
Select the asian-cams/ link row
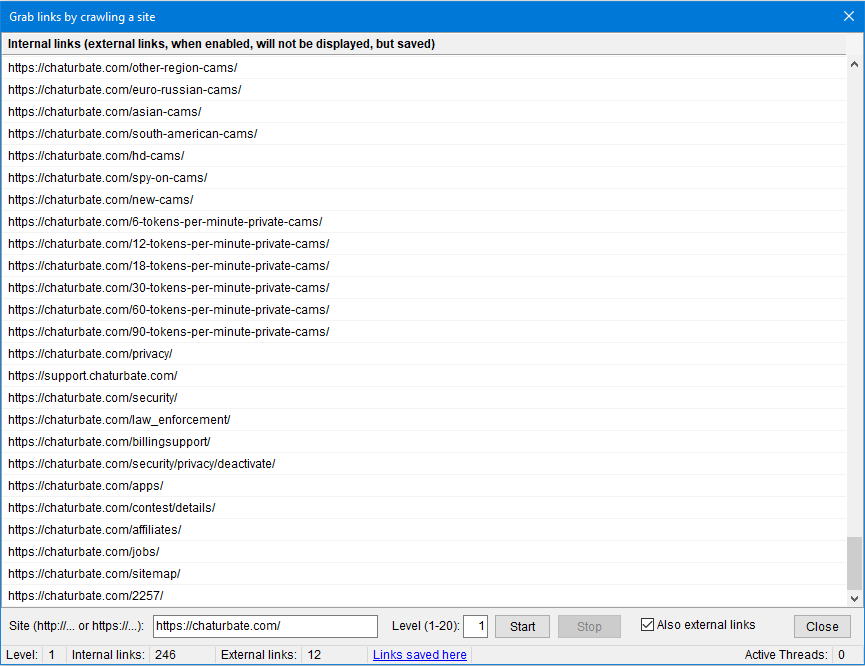pyautogui.click(x=424, y=112)
